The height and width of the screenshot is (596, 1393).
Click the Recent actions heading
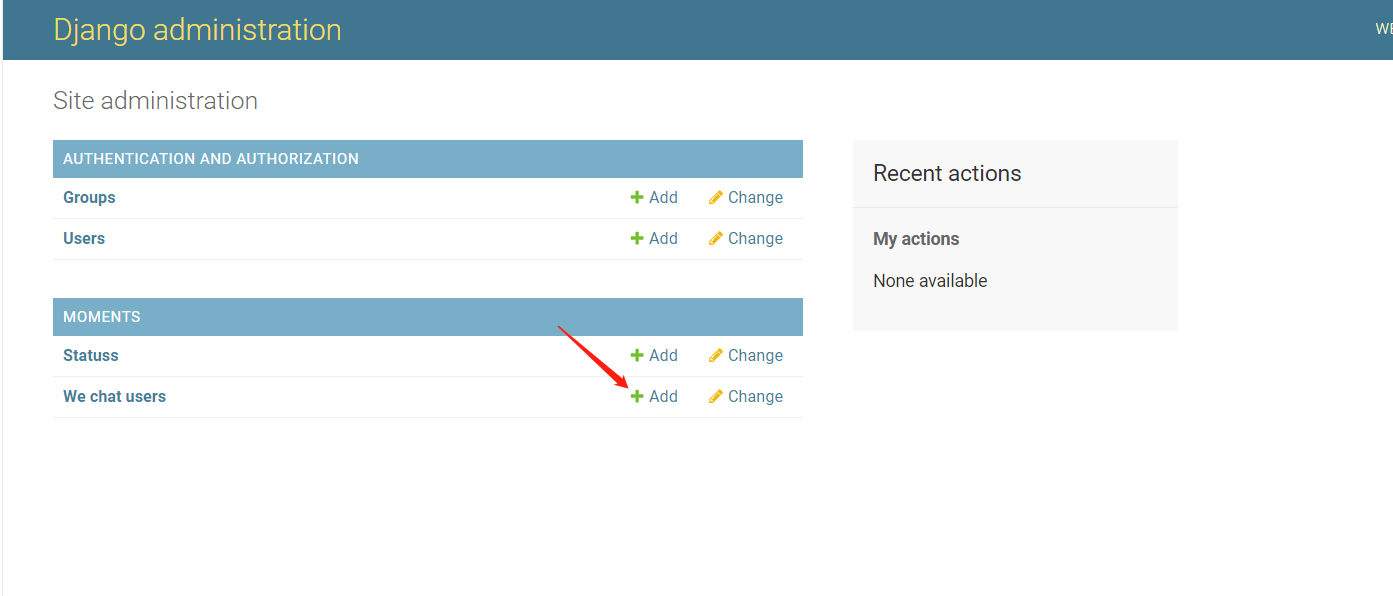(x=947, y=173)
